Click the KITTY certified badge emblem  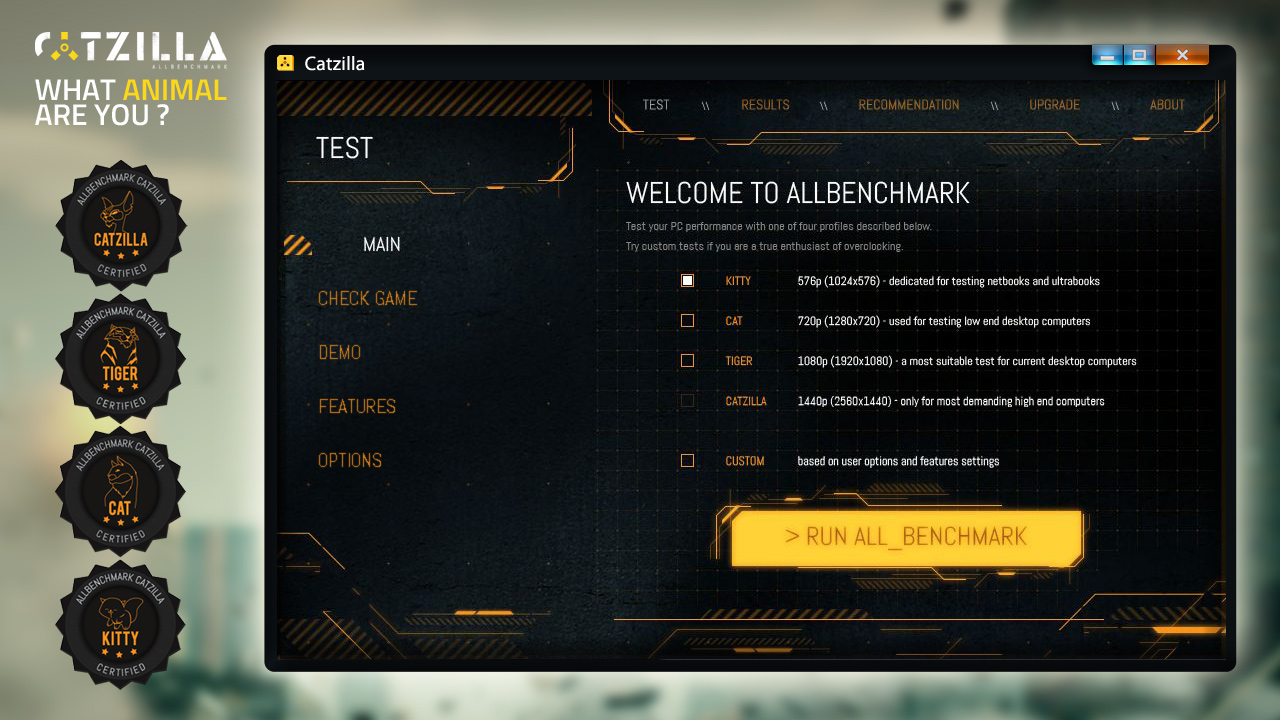[120, 626]
